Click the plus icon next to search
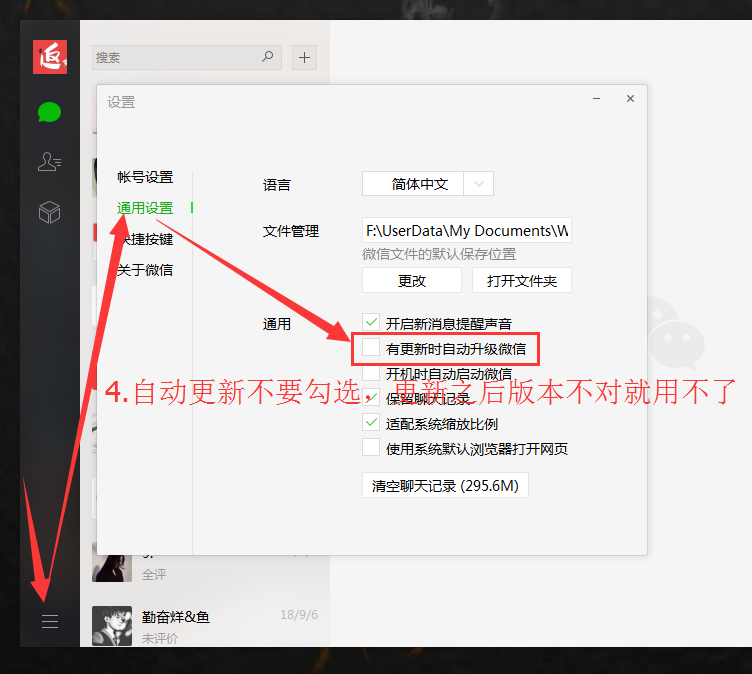 (x=305, y=57)
